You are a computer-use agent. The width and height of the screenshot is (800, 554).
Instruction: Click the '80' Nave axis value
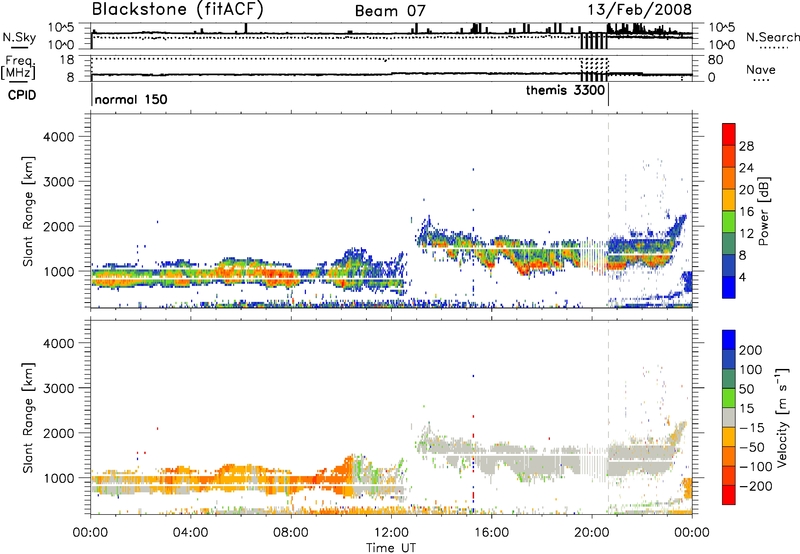tap(715, 60)
